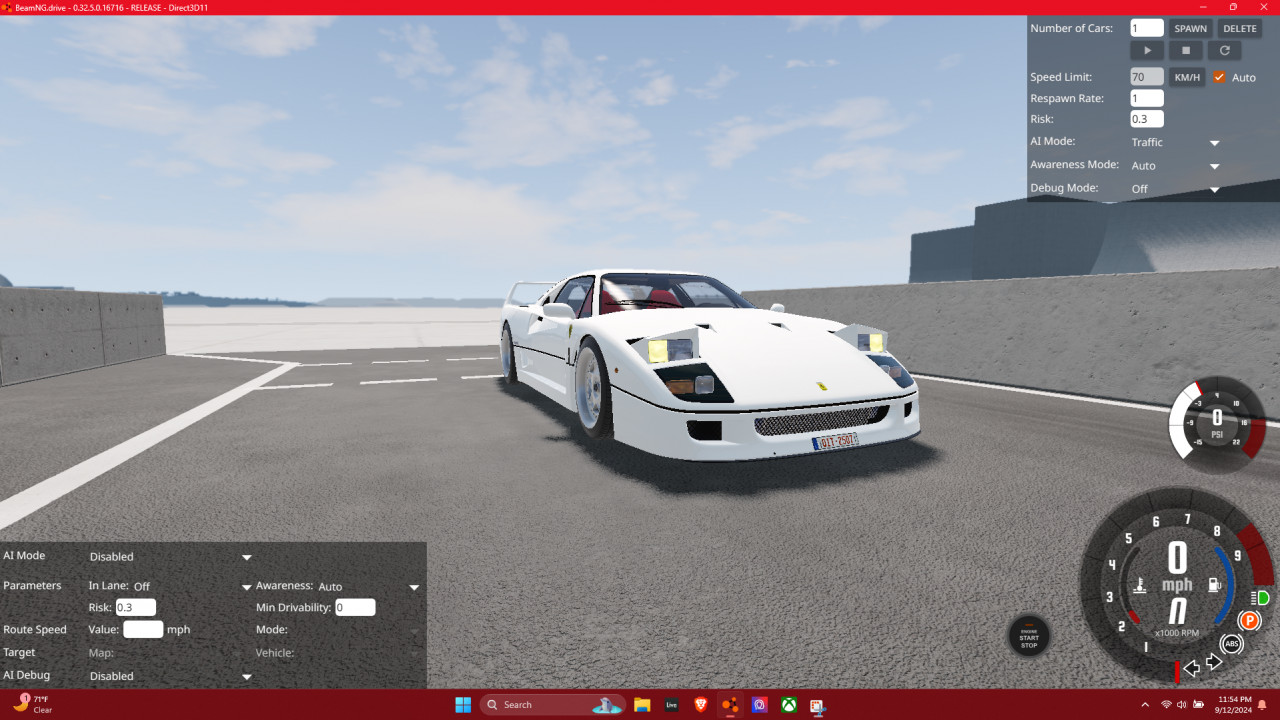Click the DELETE button
The image size is (1280, 720).
1240,28
